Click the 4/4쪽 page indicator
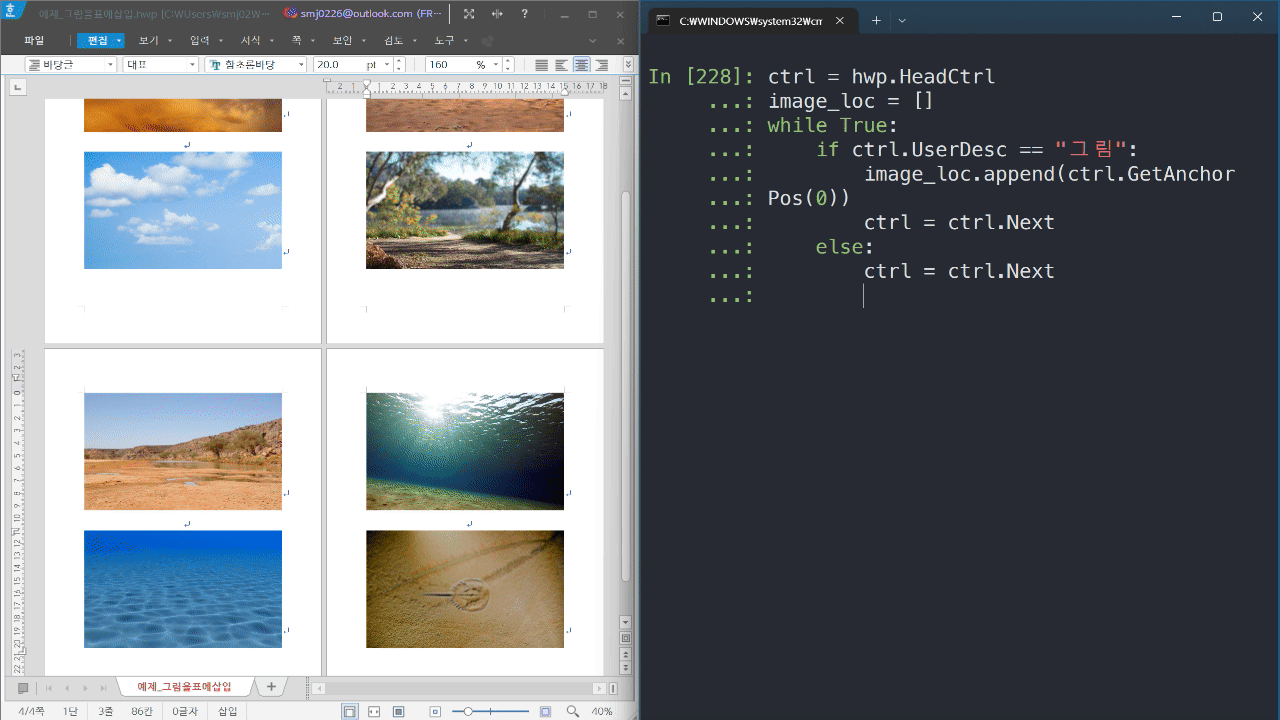Screen dimensions: 1280x720 point(32,712)
